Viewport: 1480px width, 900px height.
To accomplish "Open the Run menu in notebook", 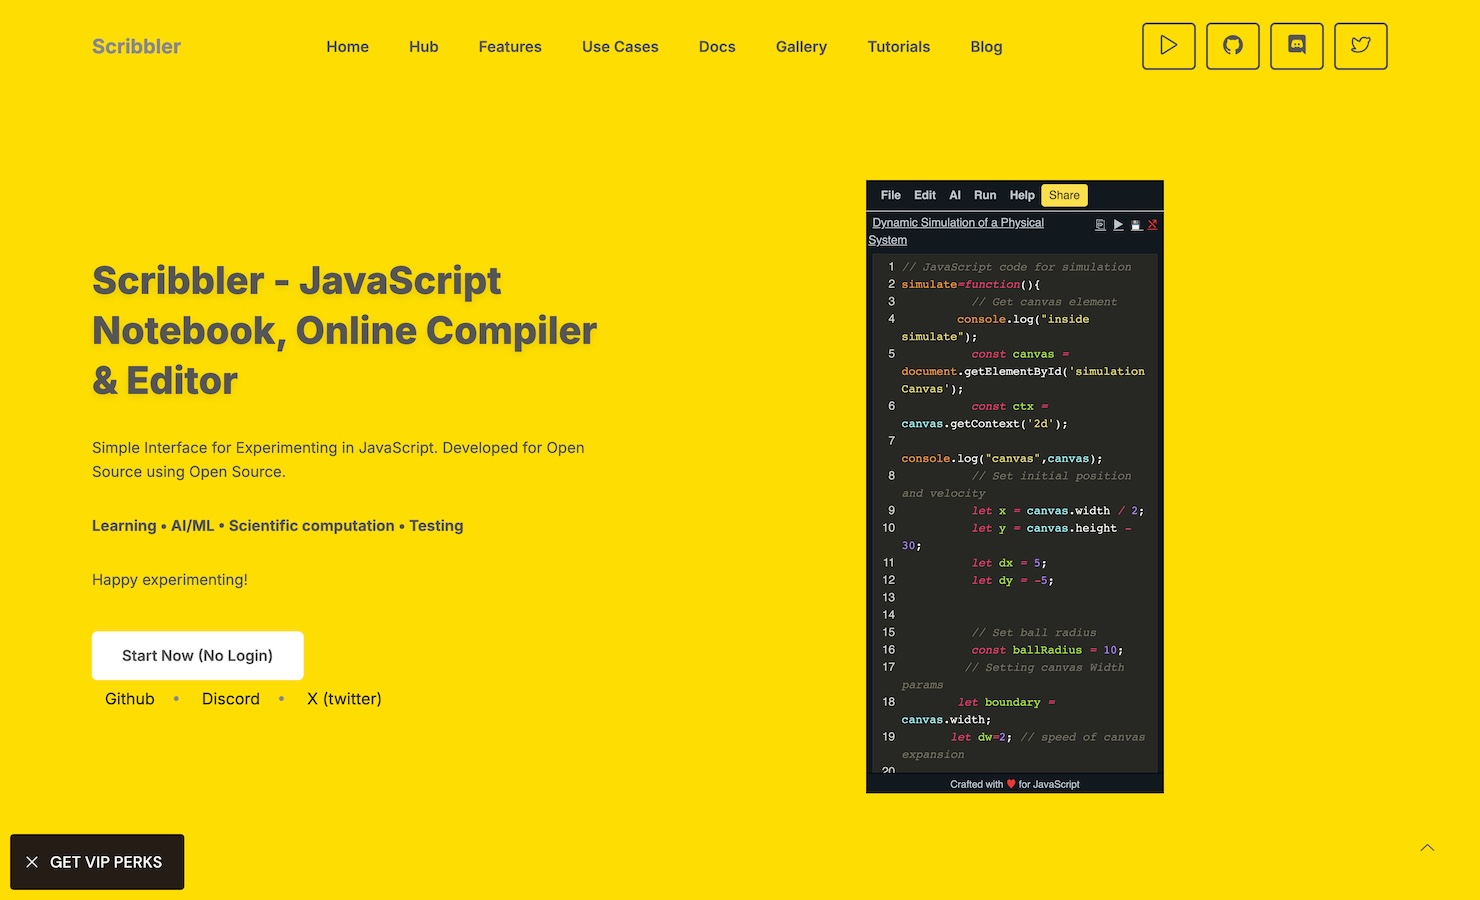I will pyautogui.click(x=984, y=195).
